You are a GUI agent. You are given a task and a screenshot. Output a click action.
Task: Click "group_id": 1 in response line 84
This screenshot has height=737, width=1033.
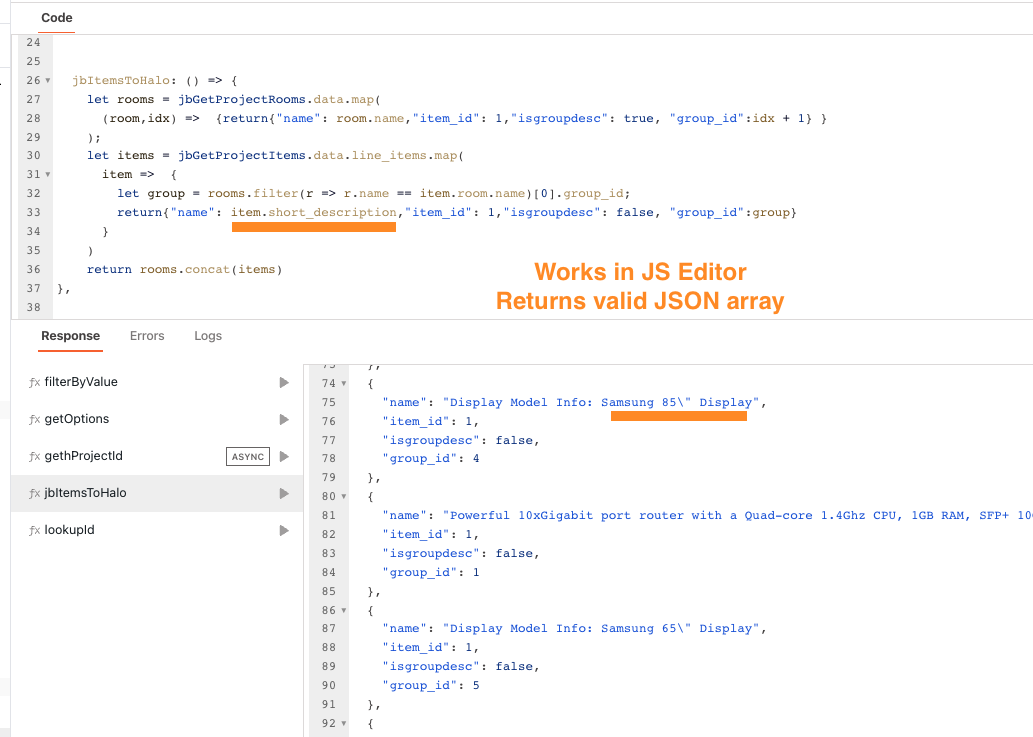431,573
